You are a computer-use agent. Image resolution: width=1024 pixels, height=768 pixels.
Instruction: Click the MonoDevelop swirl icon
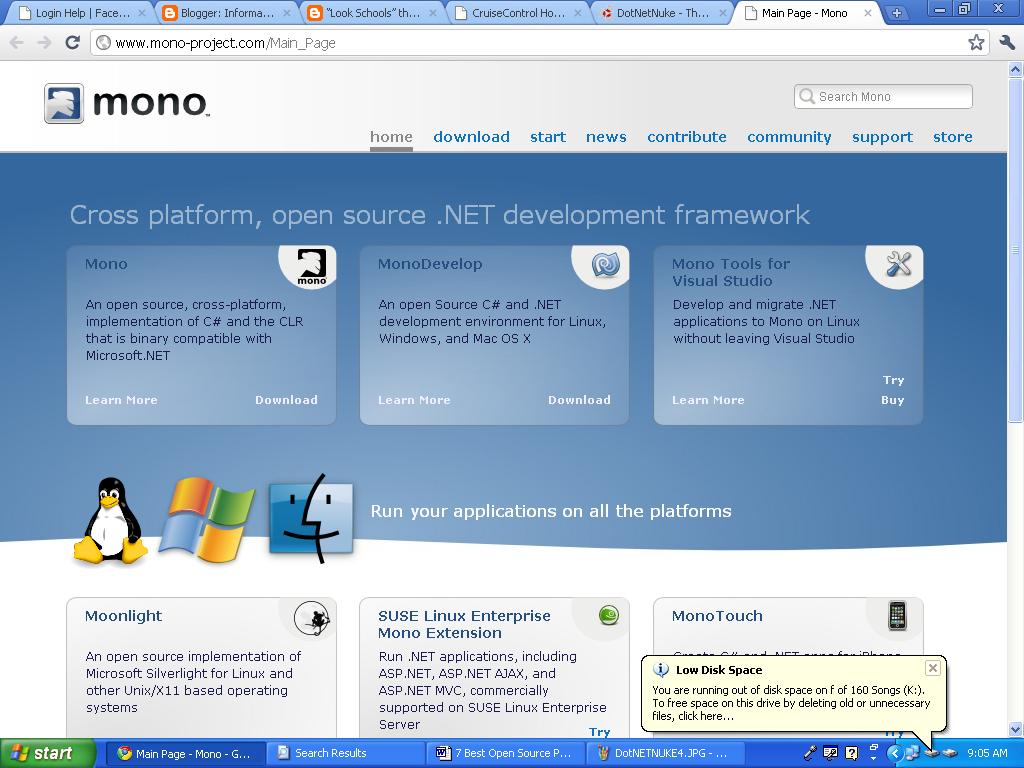(x=605, y=264)
